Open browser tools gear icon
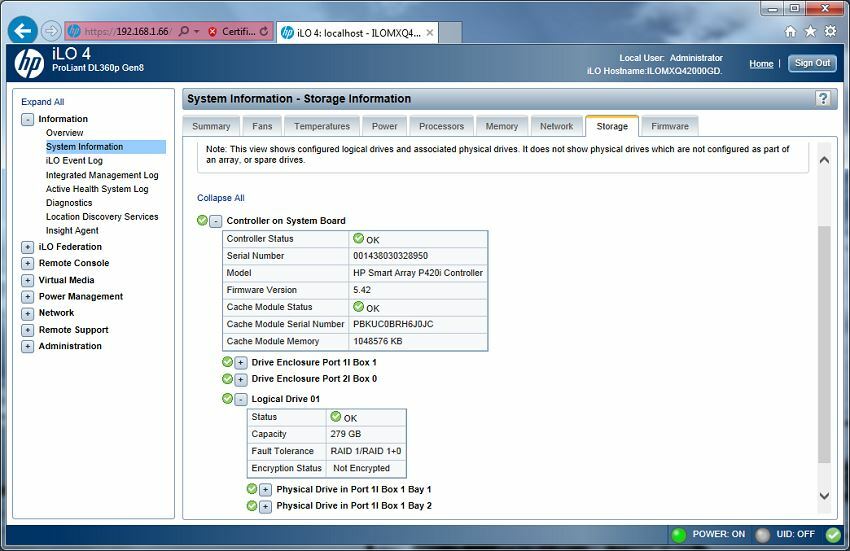850x551 pixels. tap(830, 31)
